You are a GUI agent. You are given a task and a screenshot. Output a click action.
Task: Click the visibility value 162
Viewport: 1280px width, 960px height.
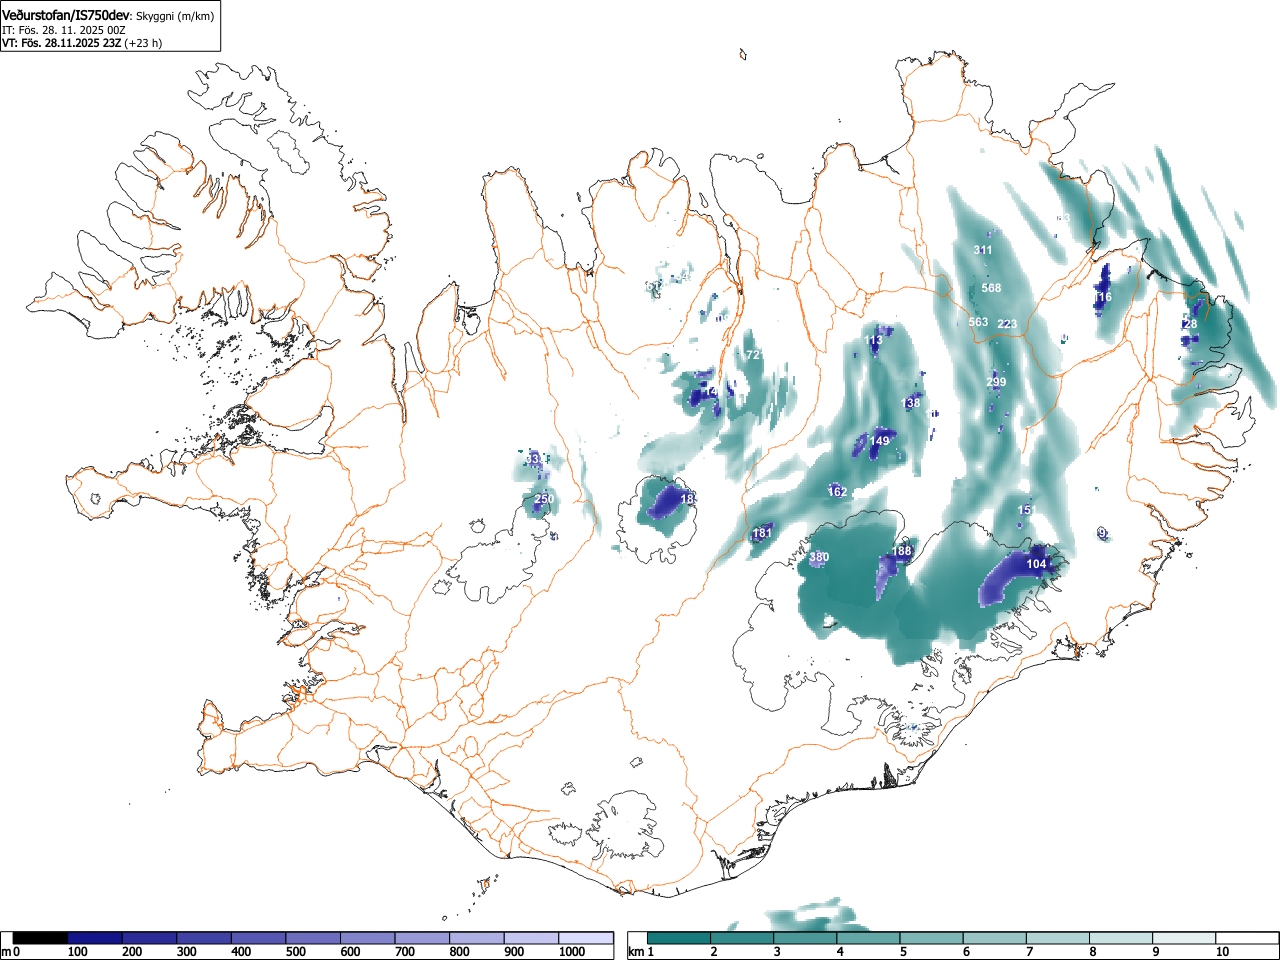[x=837, y=492]
